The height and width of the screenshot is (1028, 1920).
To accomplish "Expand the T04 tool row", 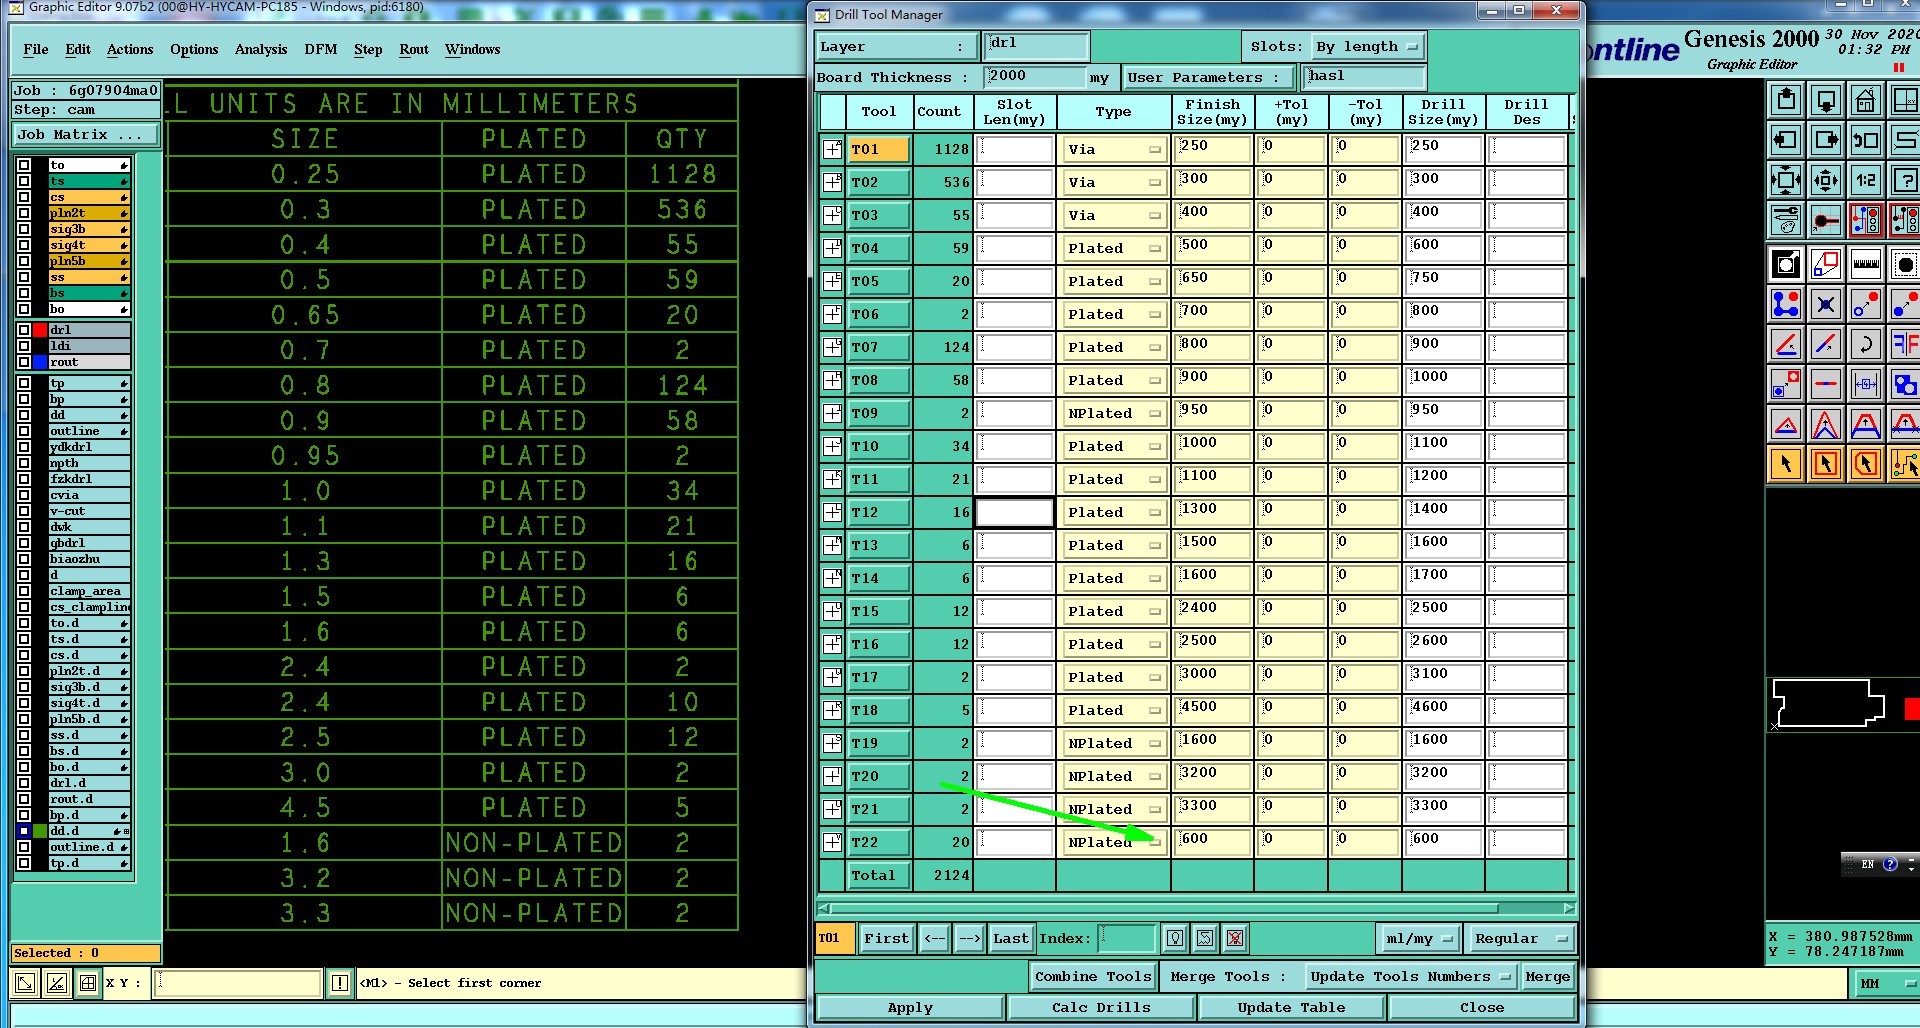I will (x=832, y=248).
